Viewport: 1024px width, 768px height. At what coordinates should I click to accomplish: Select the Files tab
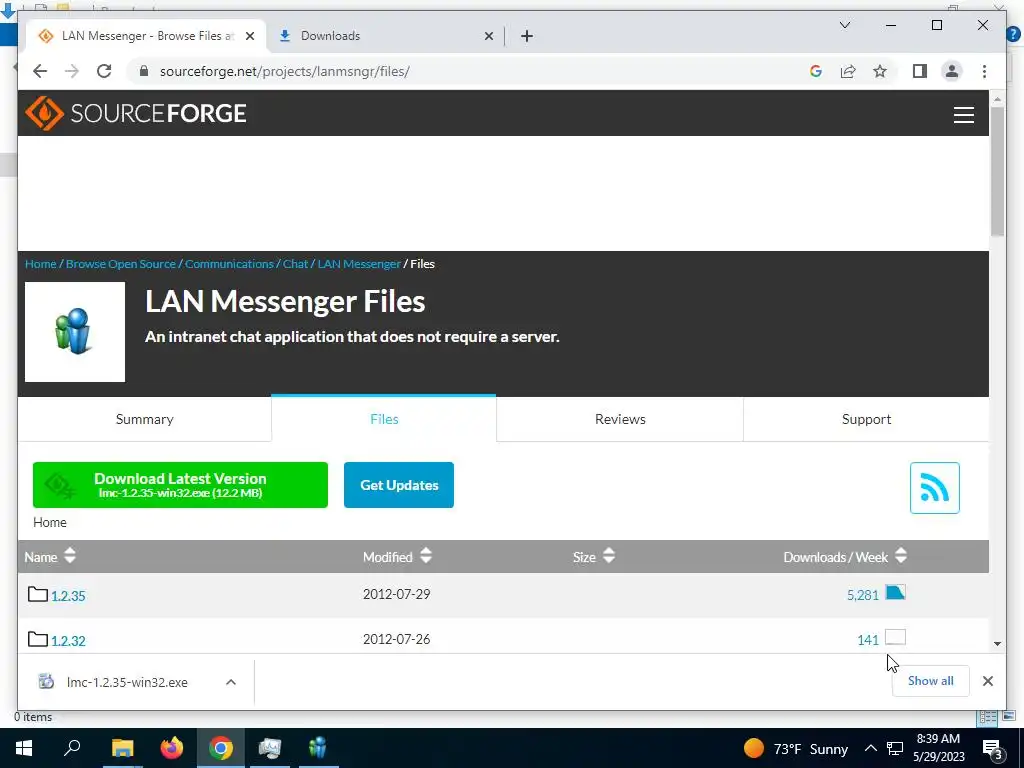pyautogui.click(x=384, y=419)
